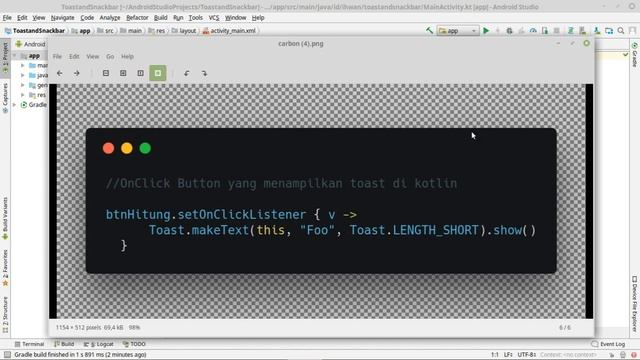Toggle the 1: Project tool window tab

coord(5,57)
